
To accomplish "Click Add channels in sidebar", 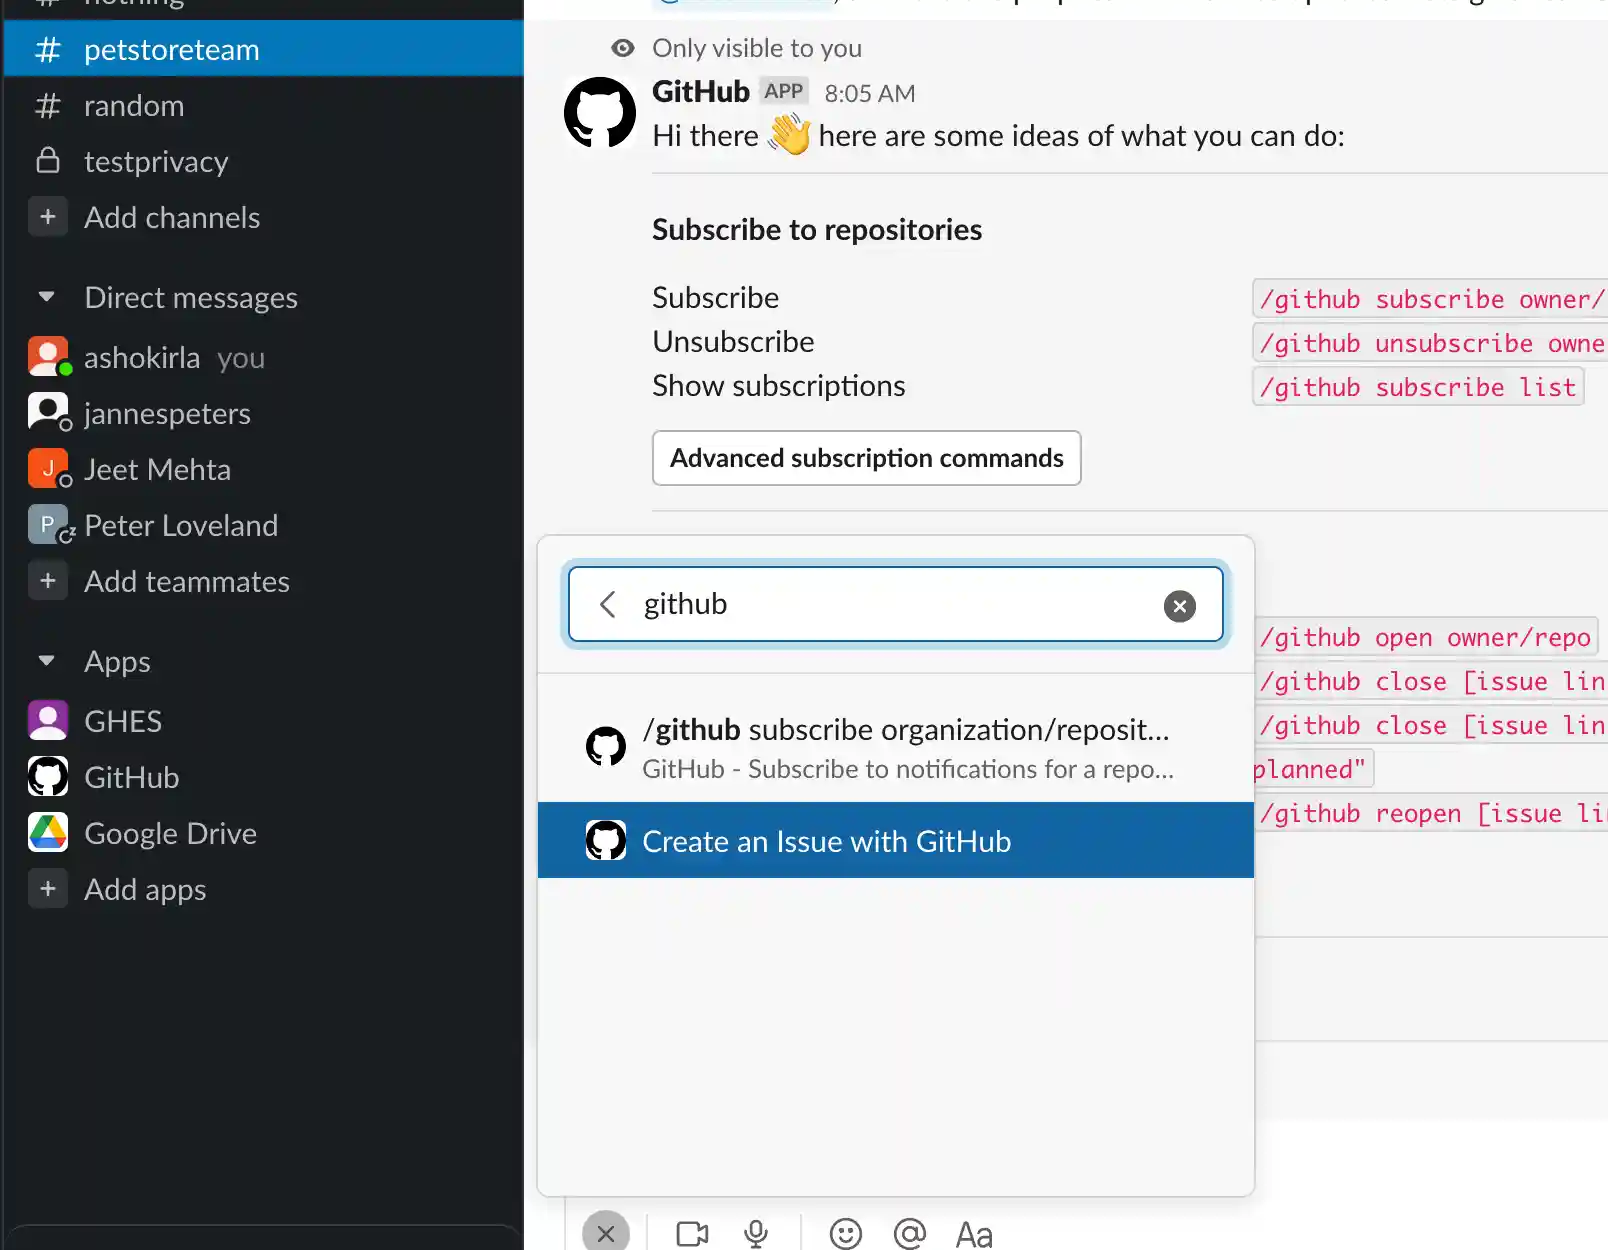I will [171, 217].
